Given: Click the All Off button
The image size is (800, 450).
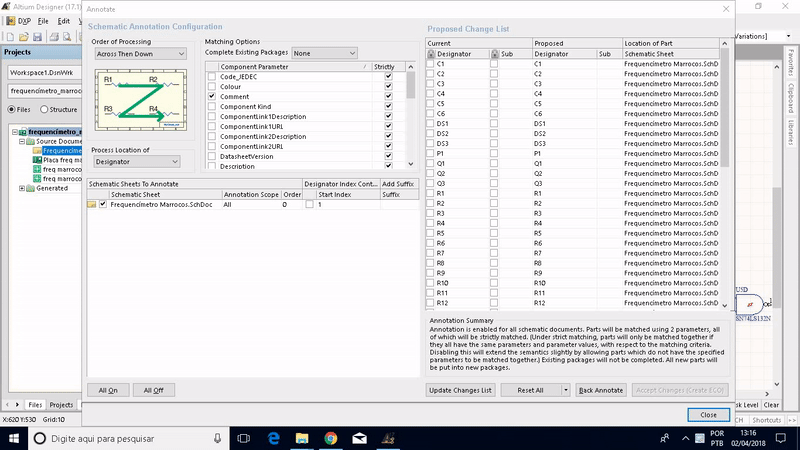Looking at the screenshot, I should click(x=154, y=390).
